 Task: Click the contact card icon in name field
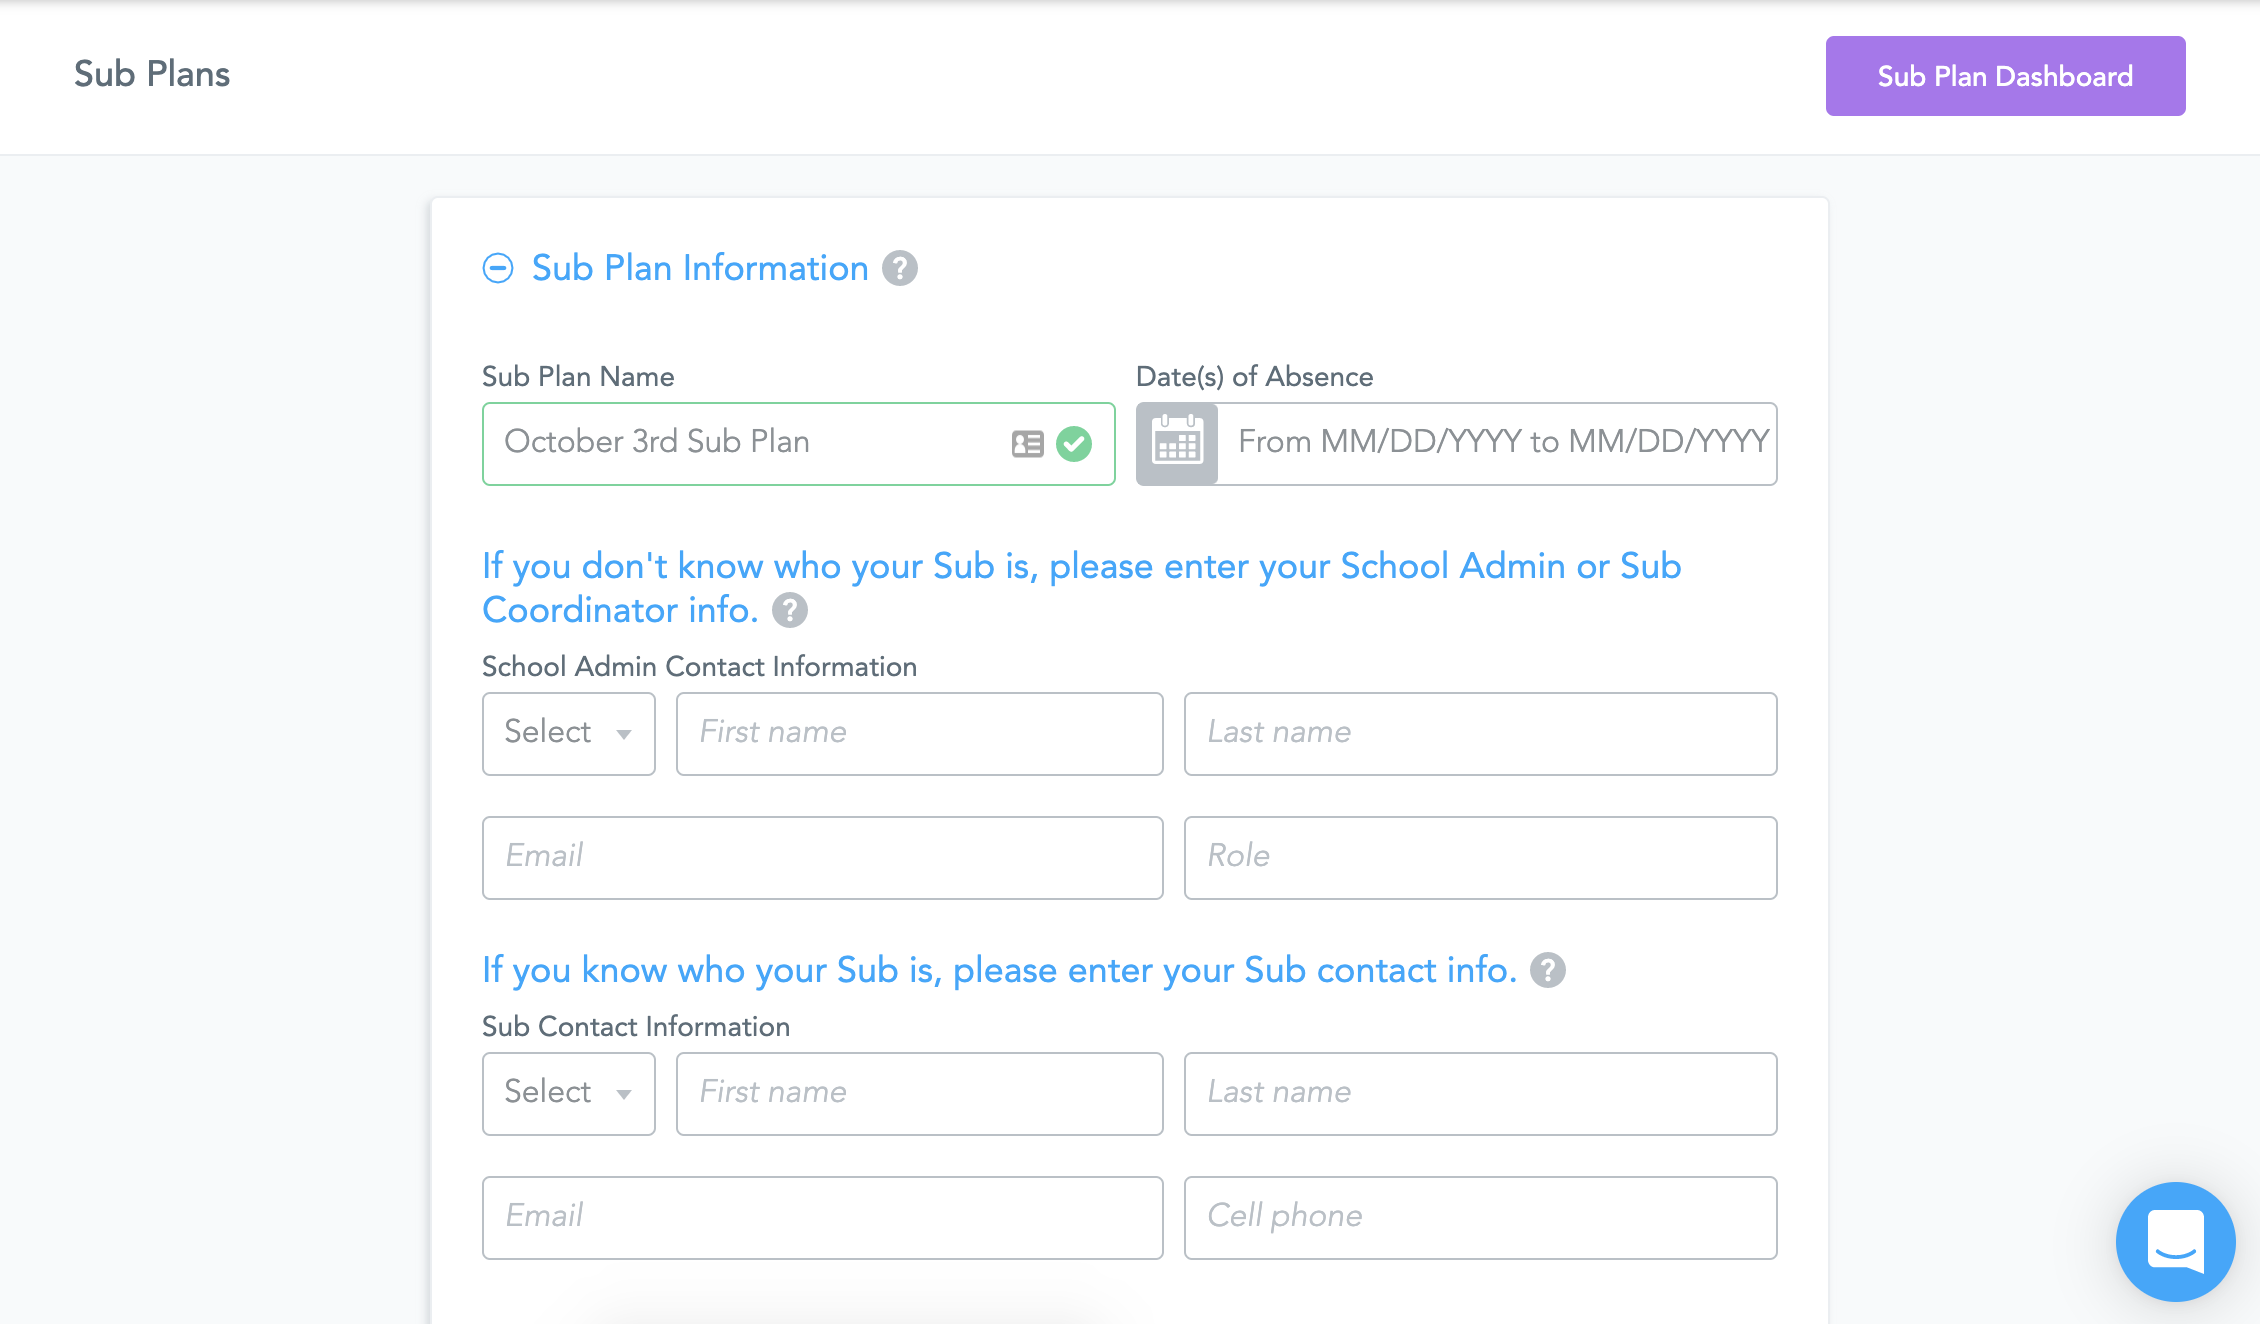1027,444
